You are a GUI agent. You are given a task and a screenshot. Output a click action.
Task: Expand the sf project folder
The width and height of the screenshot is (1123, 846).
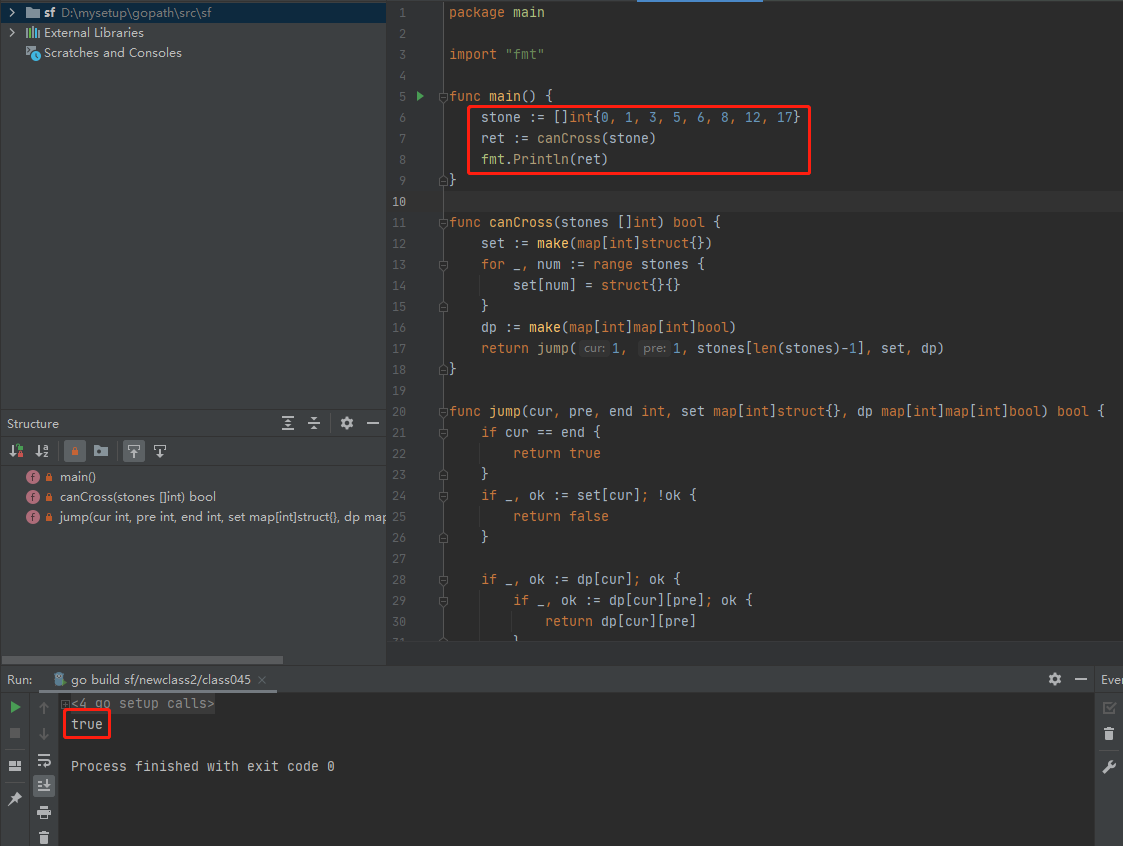point(11,12)
